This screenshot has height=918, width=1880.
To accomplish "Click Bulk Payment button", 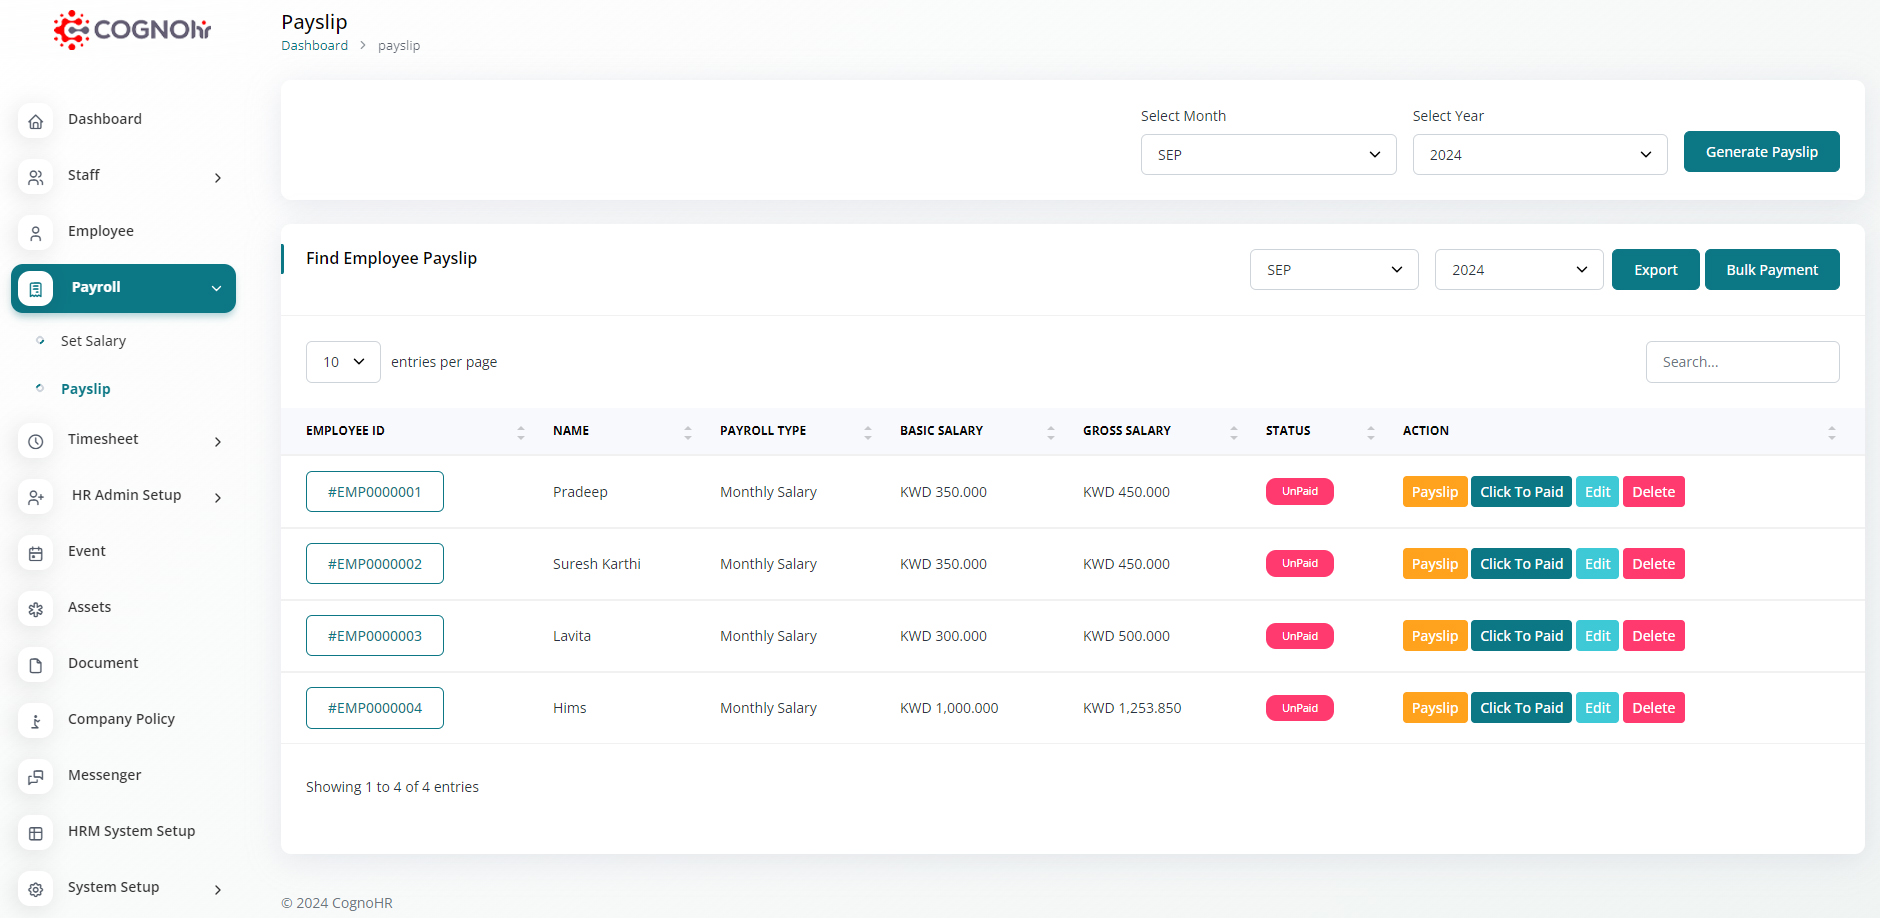I will [1771, 270].
